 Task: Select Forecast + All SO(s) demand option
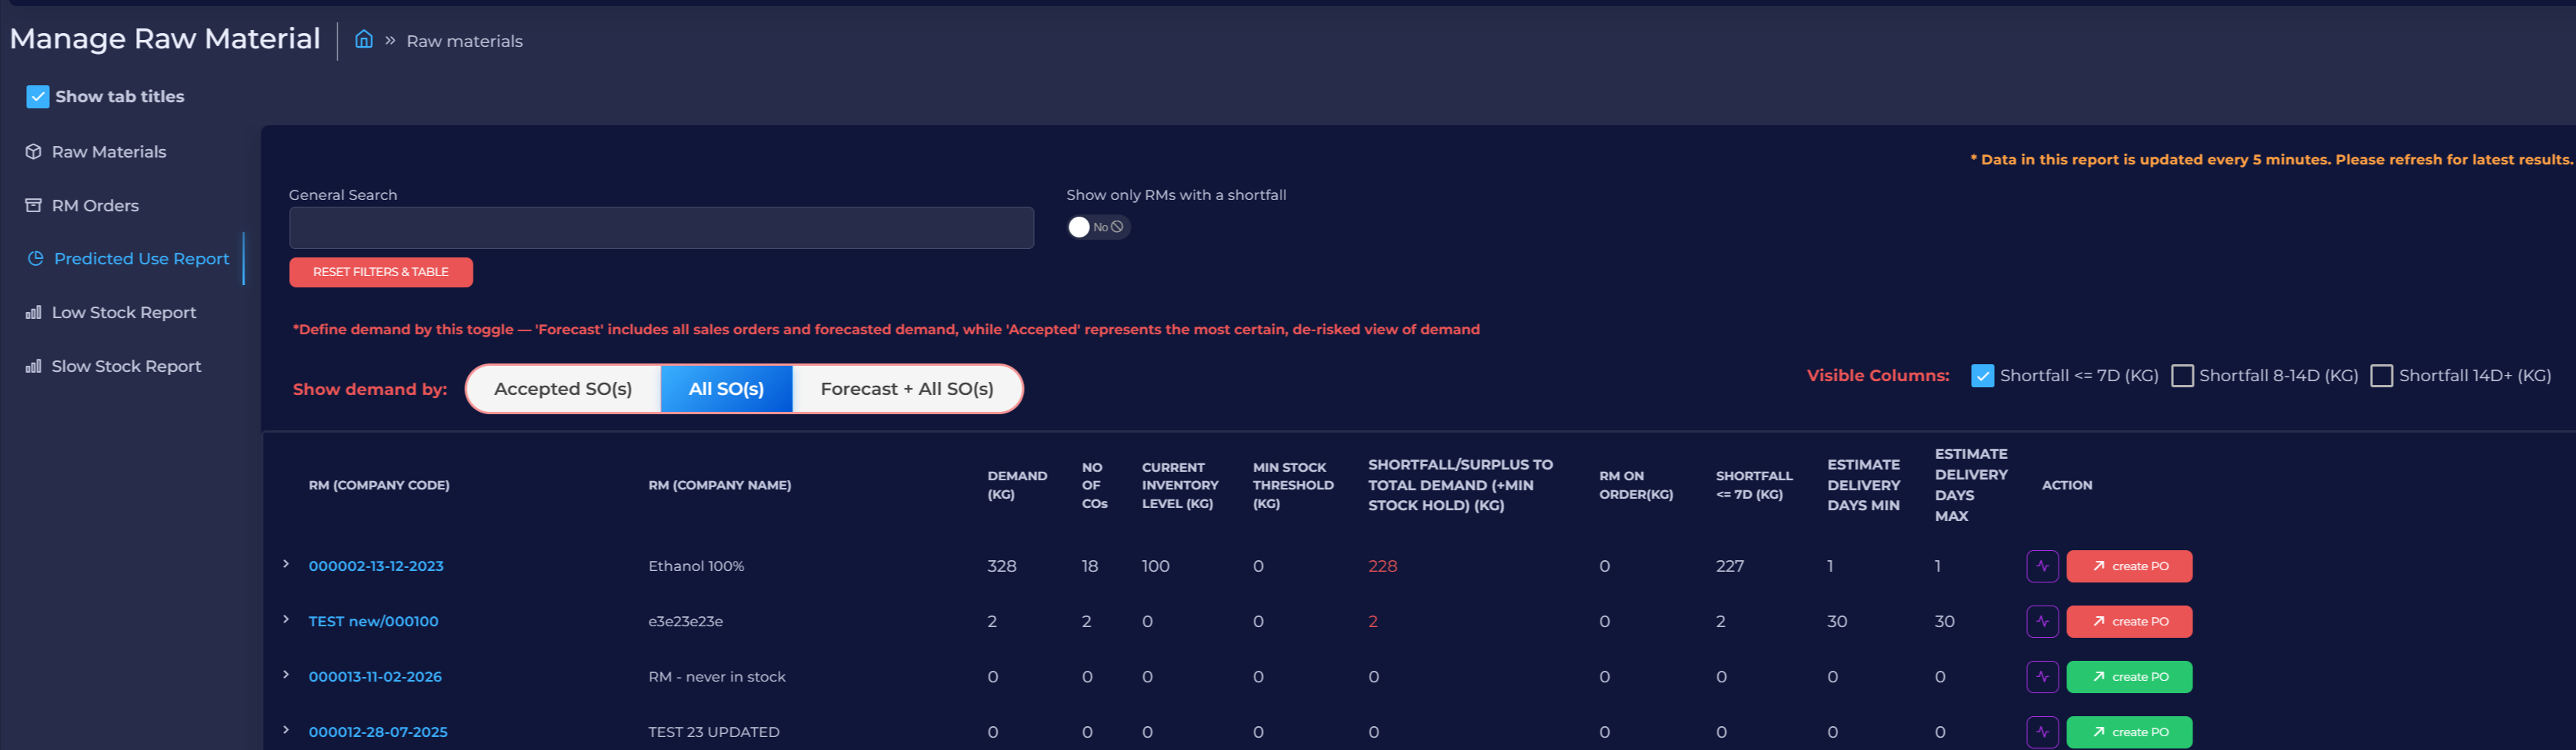906,389
